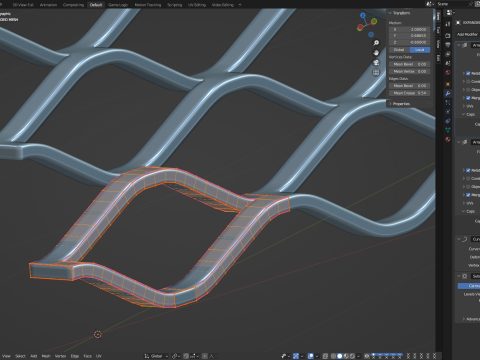Viewport: 480px width, 360px height.
Task: Click the Add Modifier button
Action: coord(468,34)
